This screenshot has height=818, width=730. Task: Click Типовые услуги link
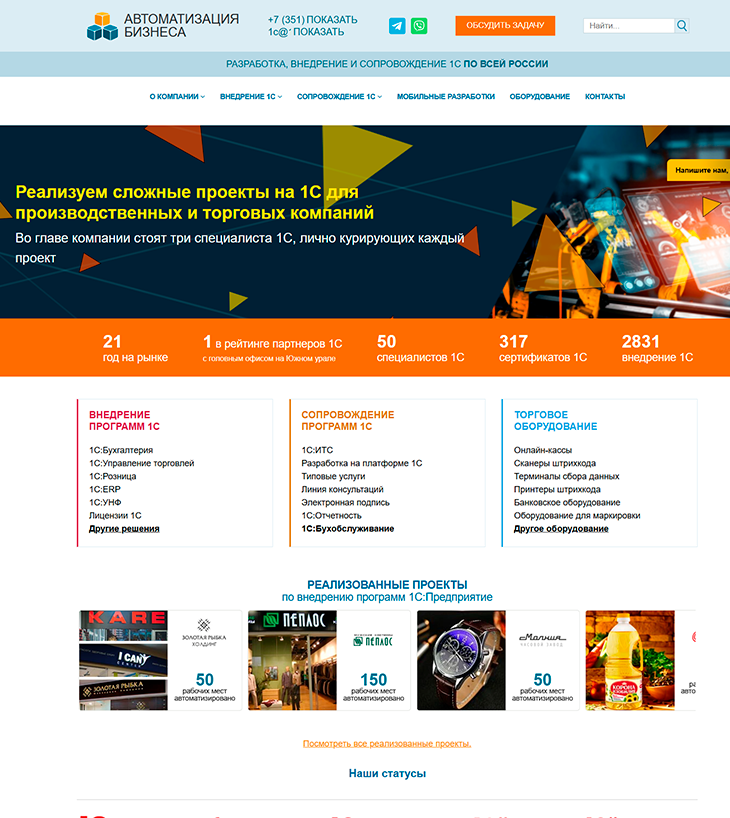pos(333,476)
